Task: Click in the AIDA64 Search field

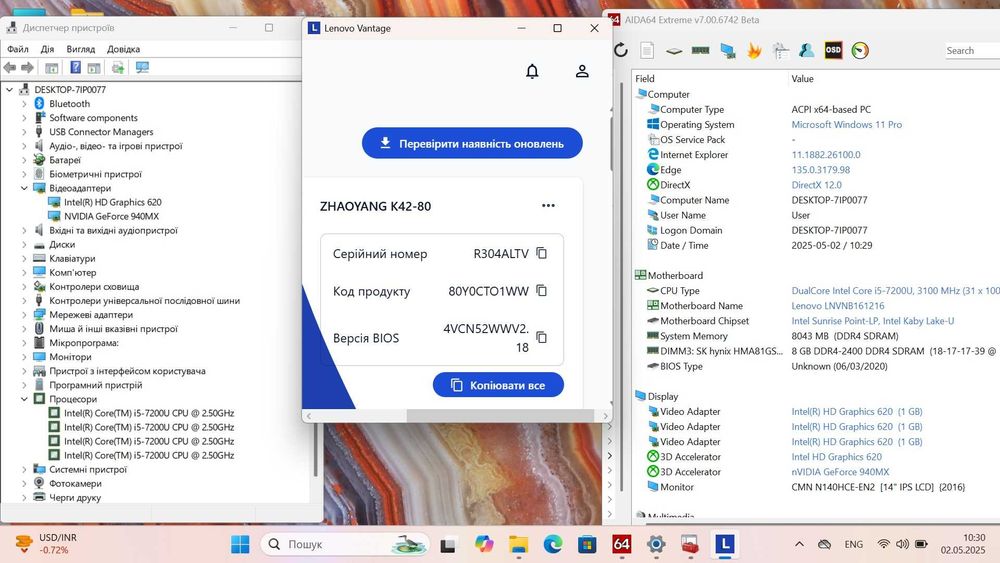Action: pyautogui.click(x=971, y=50)
